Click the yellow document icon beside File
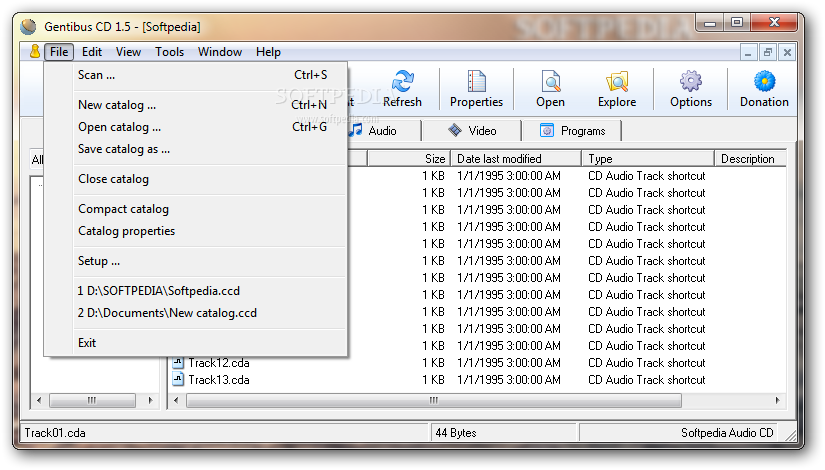 pos(35,52)
